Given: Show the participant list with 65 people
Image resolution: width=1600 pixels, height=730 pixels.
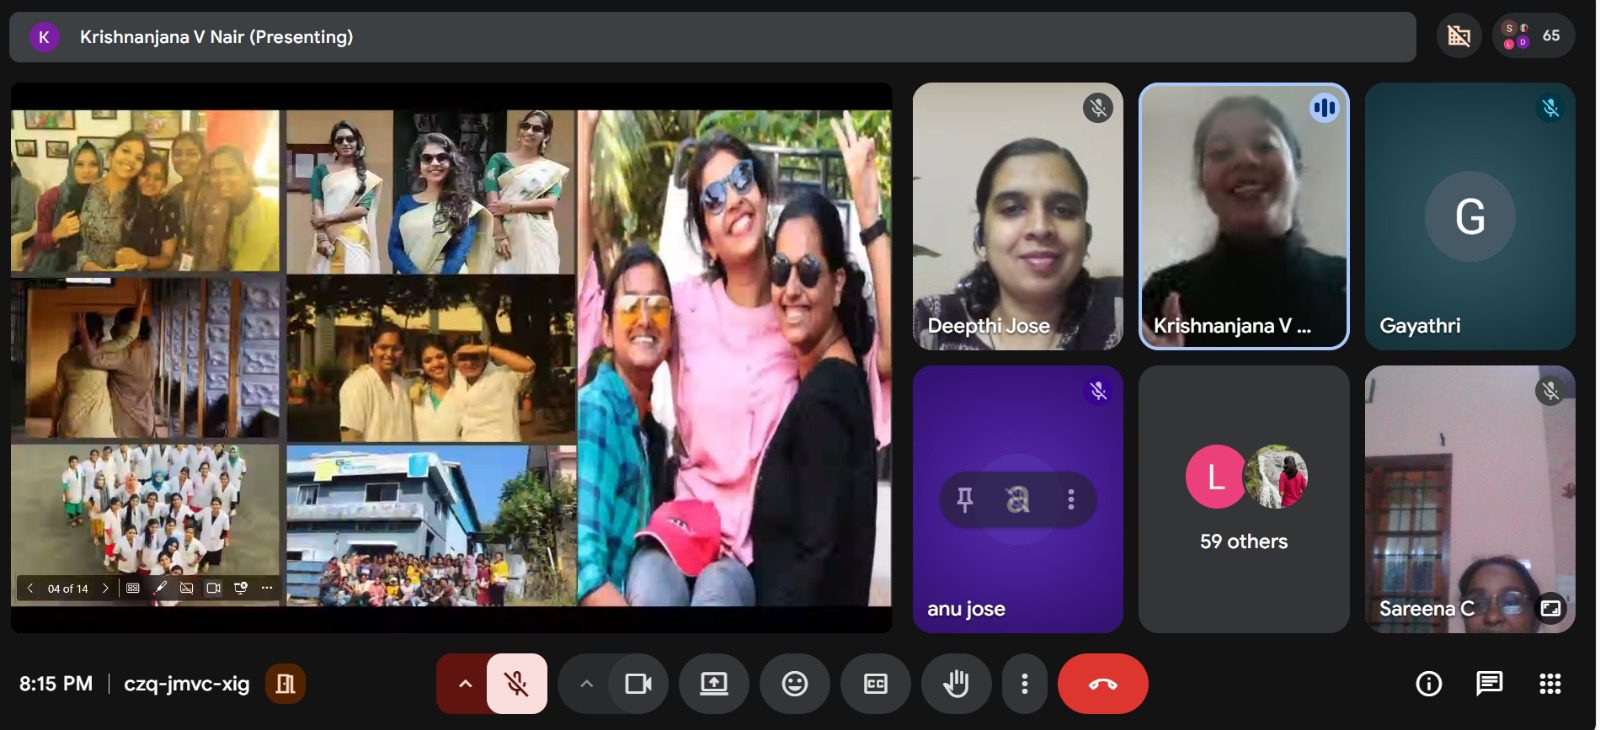Looking at the screenshot, I should tap(1533, 36).
